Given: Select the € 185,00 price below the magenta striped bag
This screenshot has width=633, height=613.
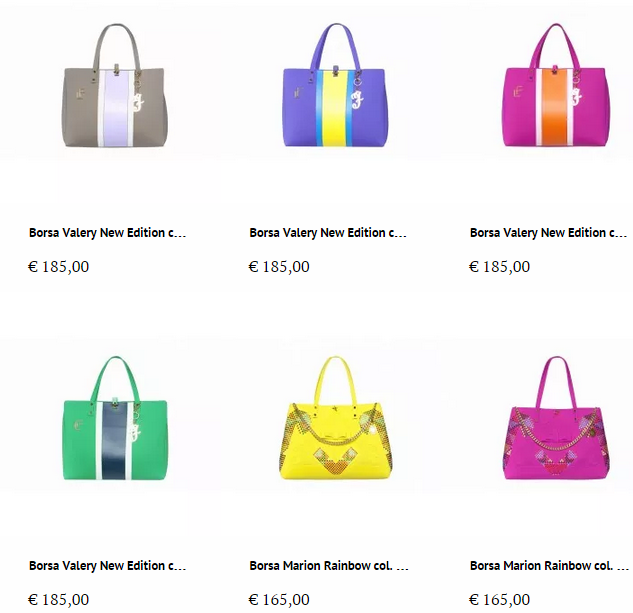Looking at the screenshot, I should point(499,267).
